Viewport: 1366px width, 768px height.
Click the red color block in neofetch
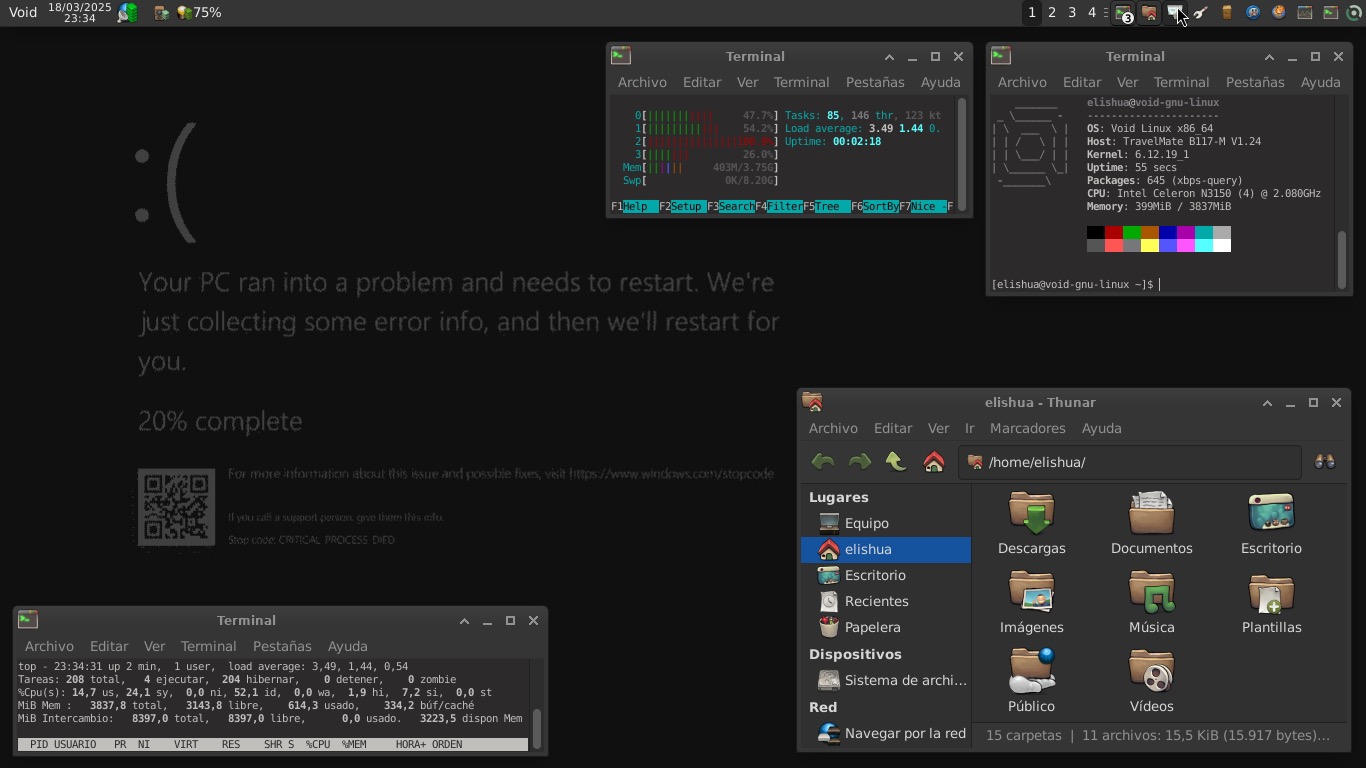pyautogui.click(x=1113, y=233)
